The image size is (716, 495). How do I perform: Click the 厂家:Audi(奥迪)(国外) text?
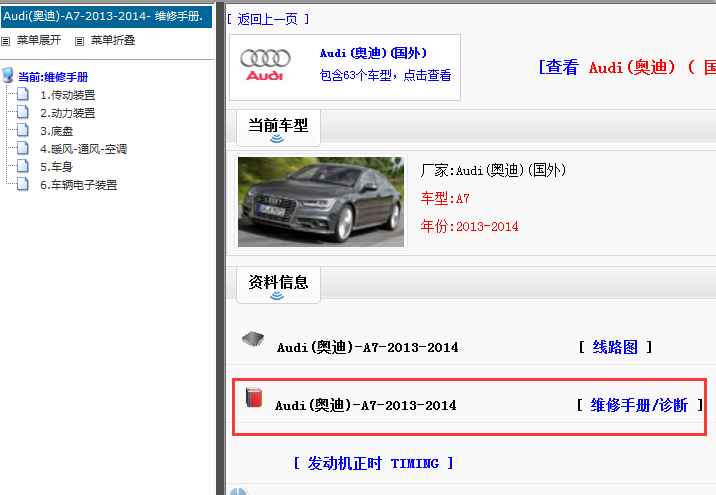tap(493, 170)
